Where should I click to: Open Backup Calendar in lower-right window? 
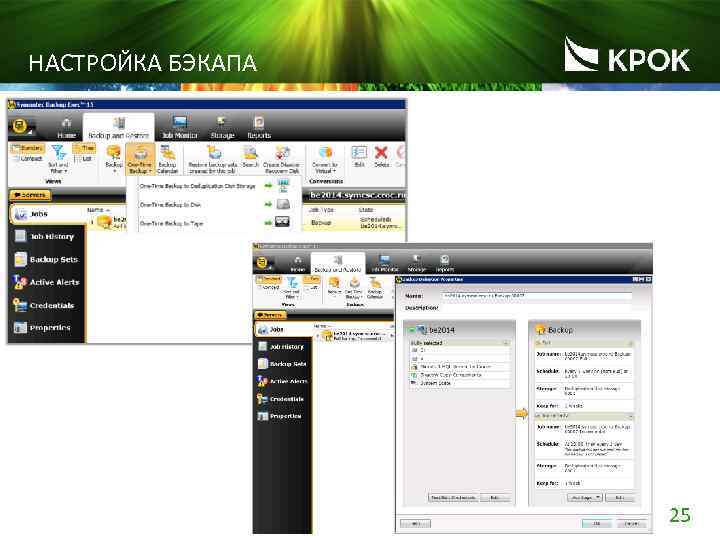click(x=375, y=288)
